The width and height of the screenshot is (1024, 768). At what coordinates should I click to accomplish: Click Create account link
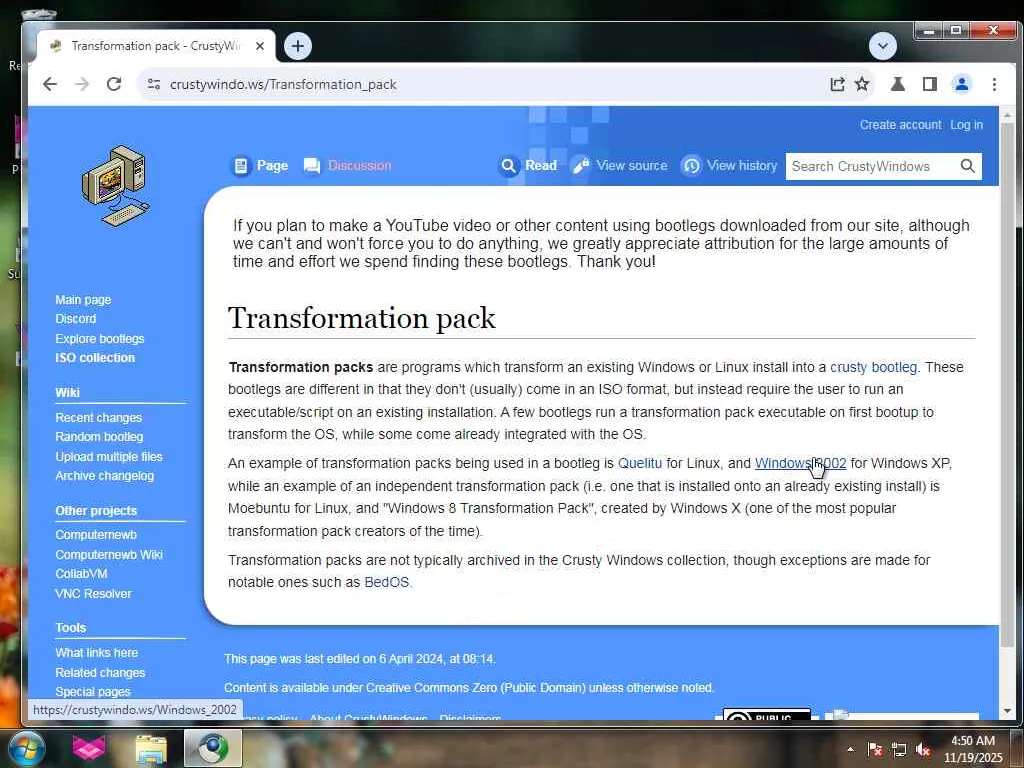coord(901,125)
